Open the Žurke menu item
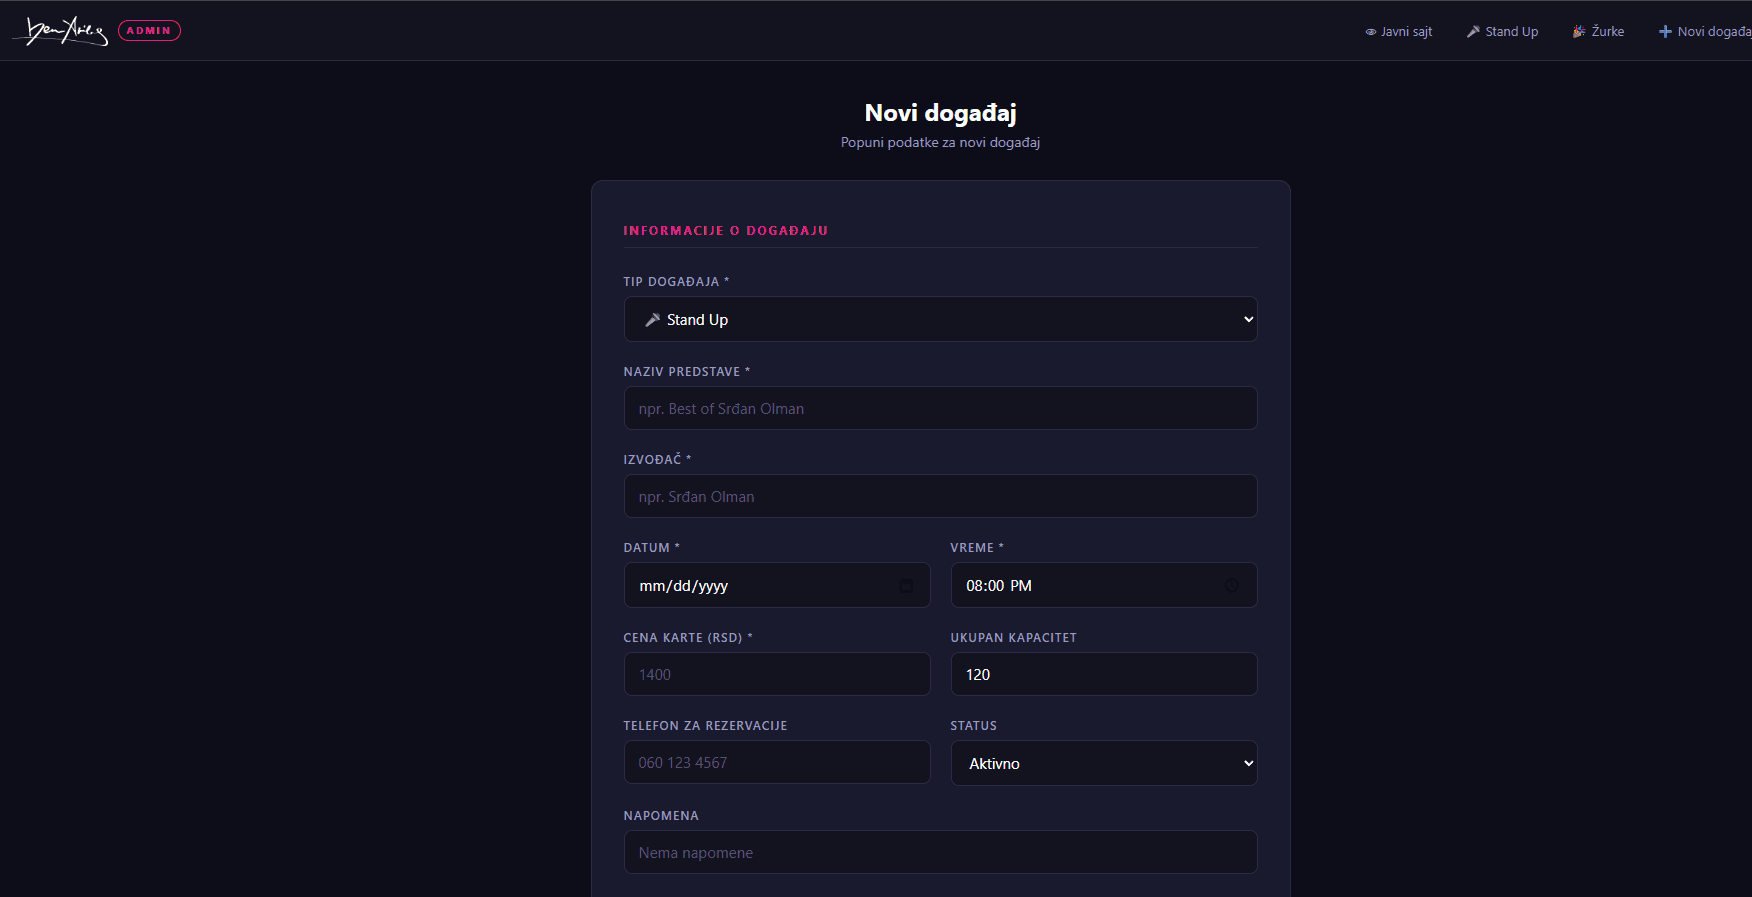Screen dimensions: 1752x897 tap(1598, 32)
